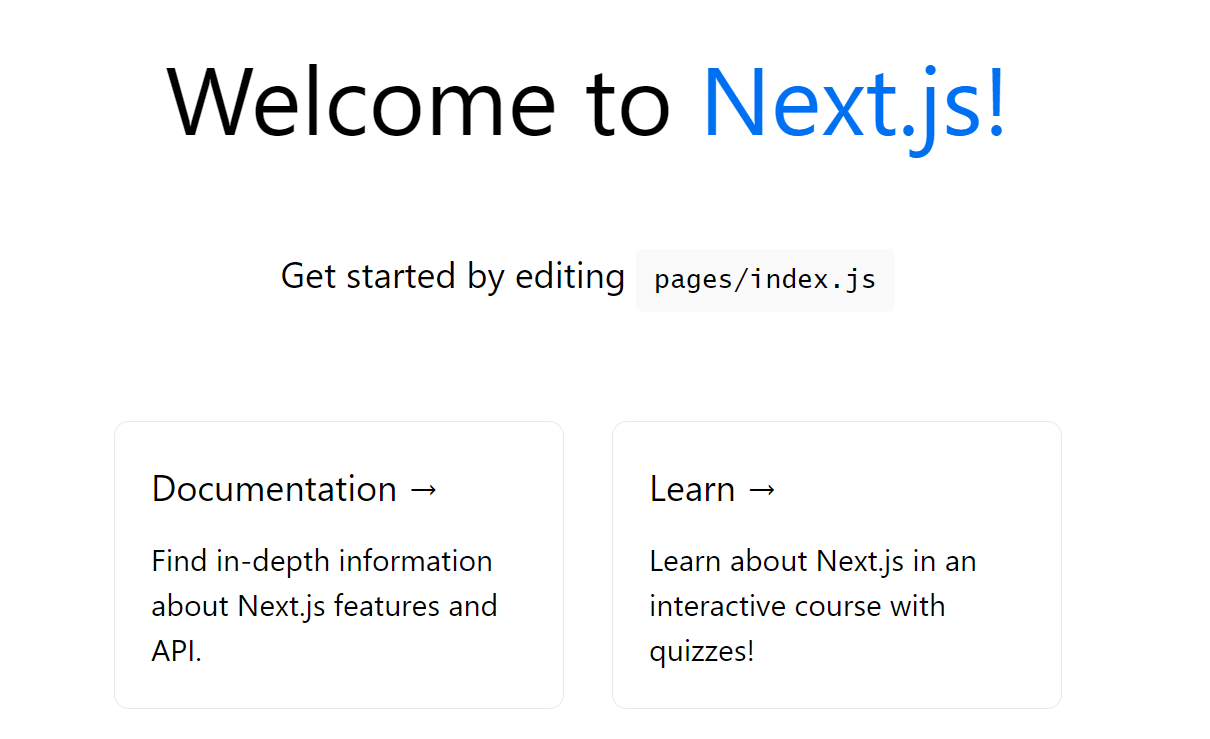Select the pages/index.js code snippet

[x=765, y=280]
